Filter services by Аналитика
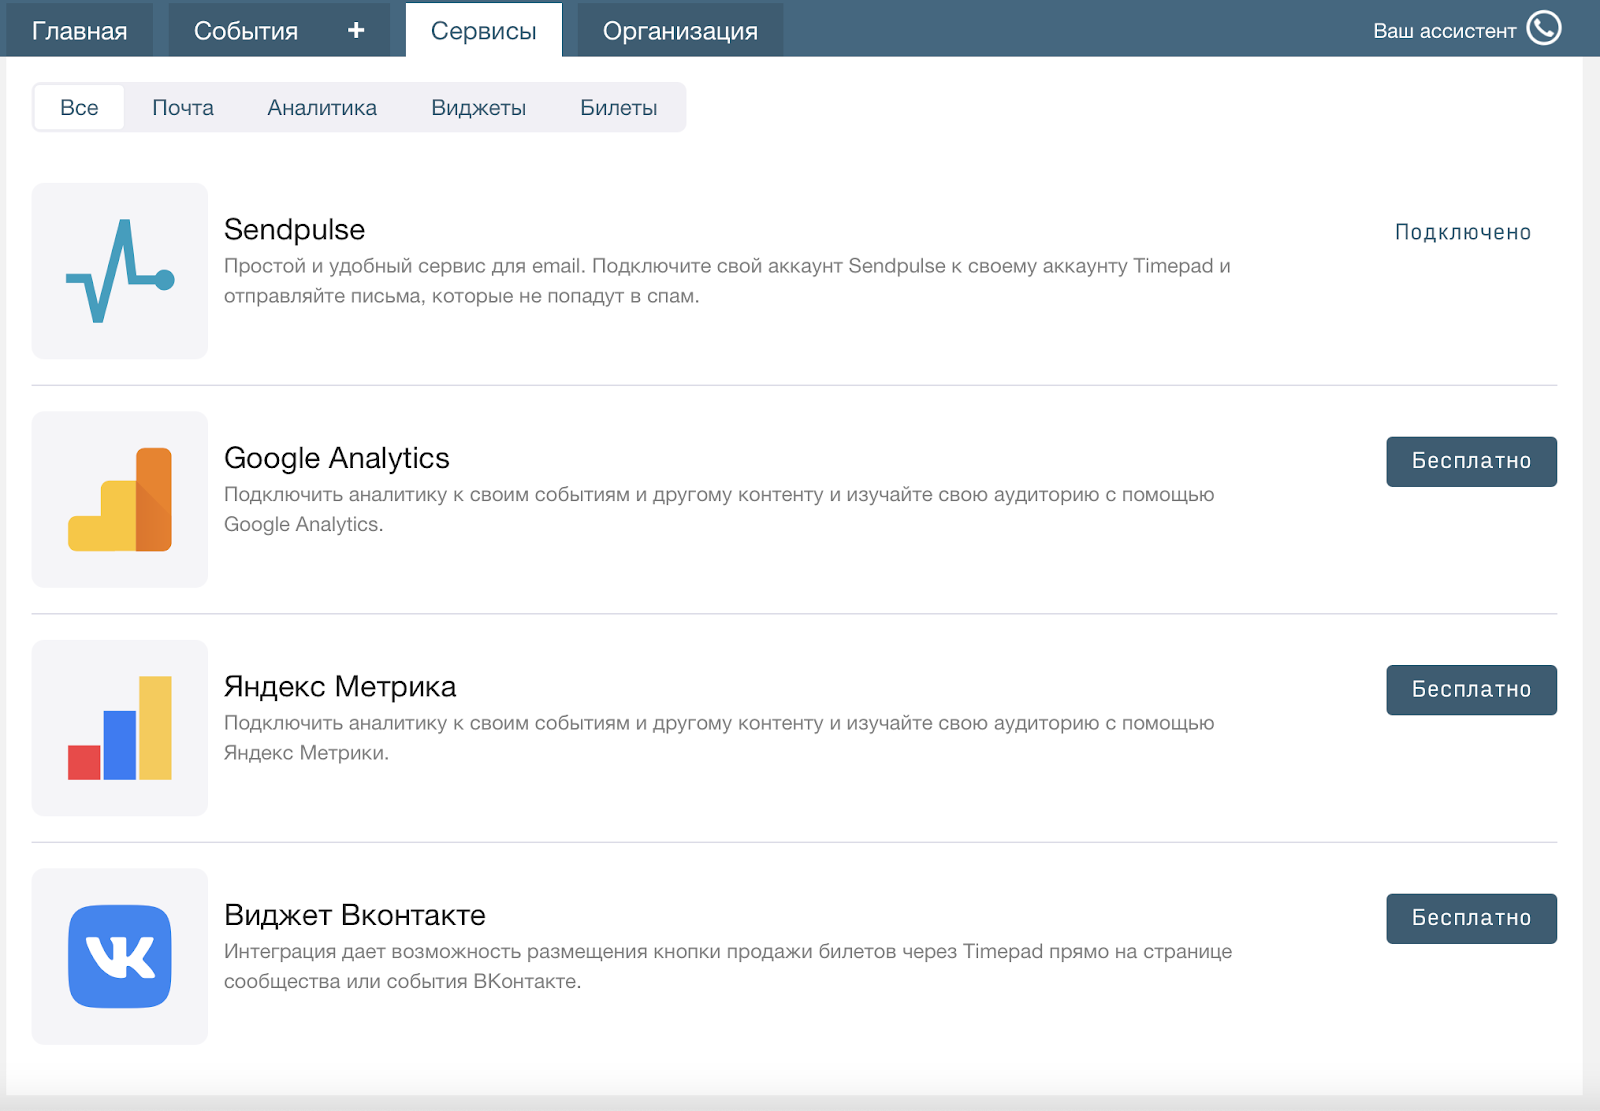Viewport: 1600px width, 1111px height. 322,107
